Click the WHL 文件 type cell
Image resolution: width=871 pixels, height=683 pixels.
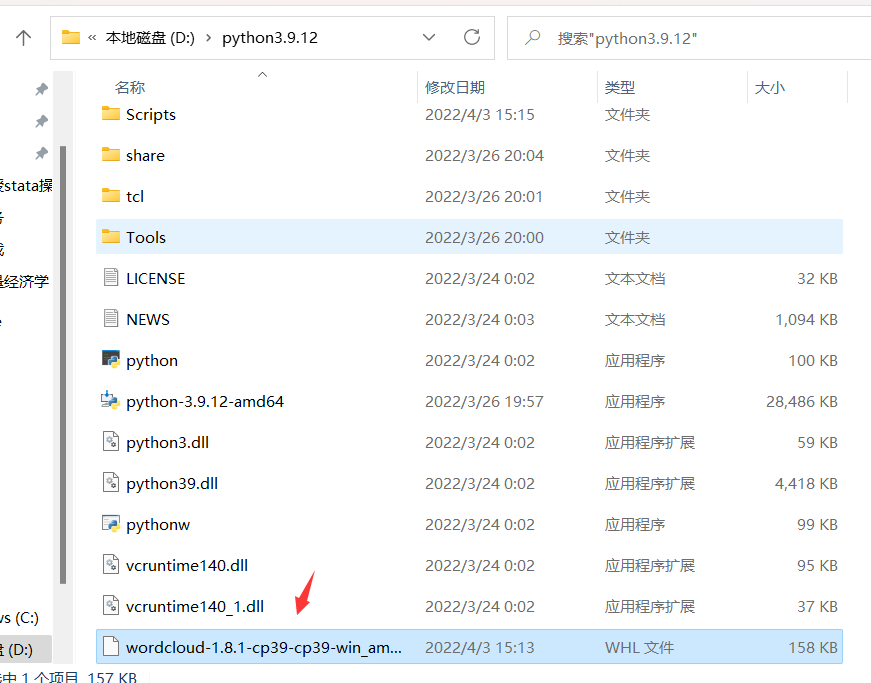pyautogui.click(x=639, y=647)
